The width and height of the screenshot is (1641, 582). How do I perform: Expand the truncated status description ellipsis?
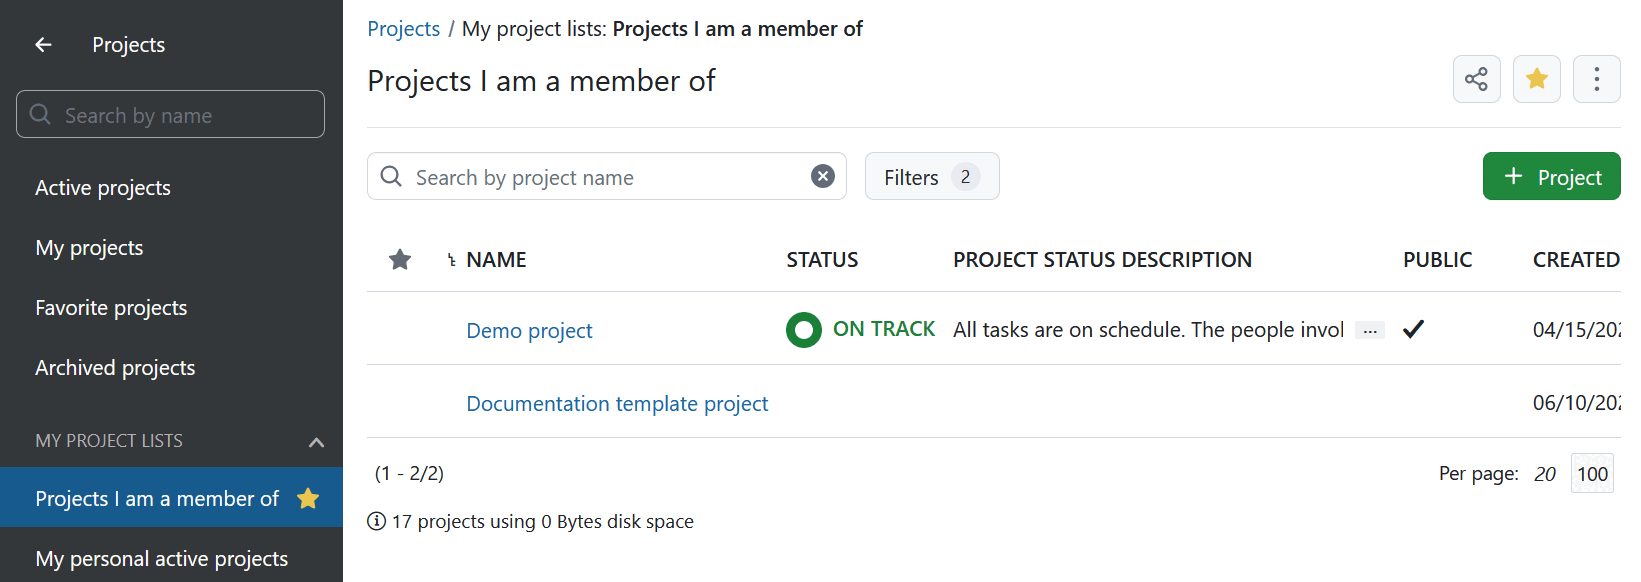[1369, 331]
